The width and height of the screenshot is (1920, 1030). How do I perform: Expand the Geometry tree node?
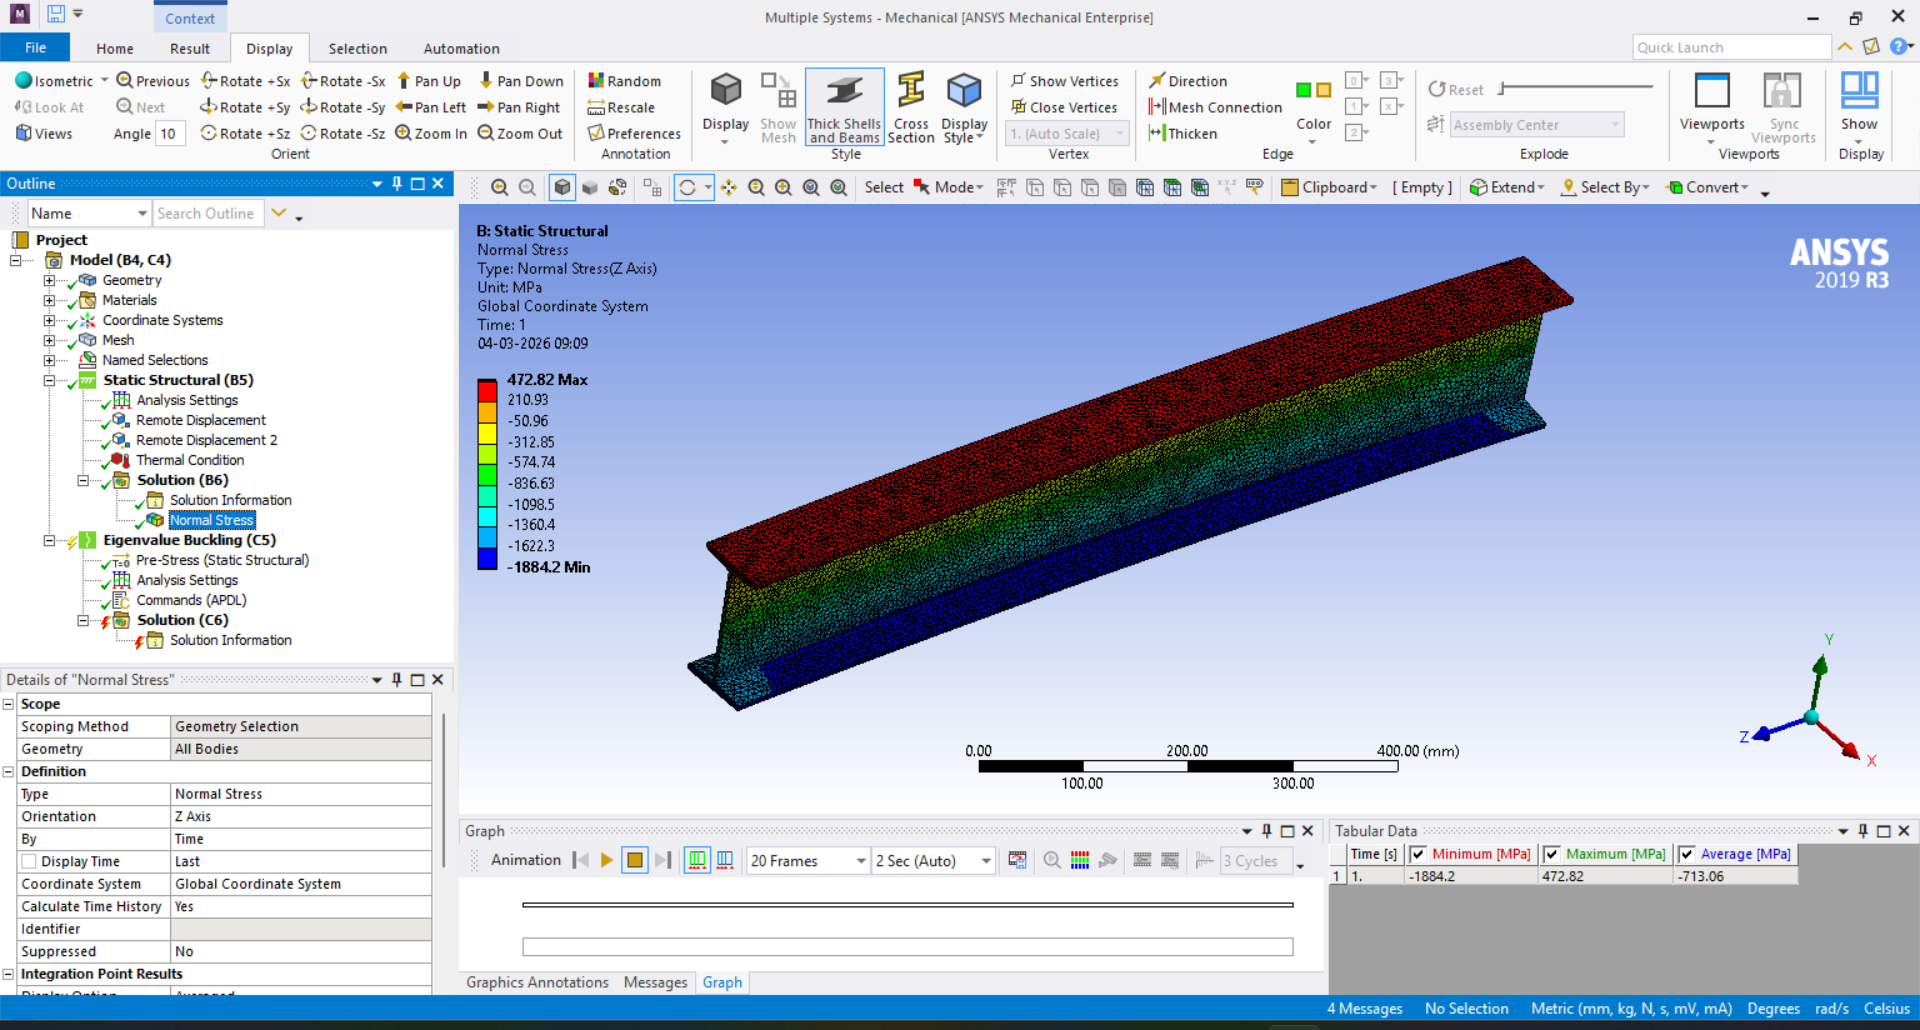pyautogui.click(x=49, y=280)
